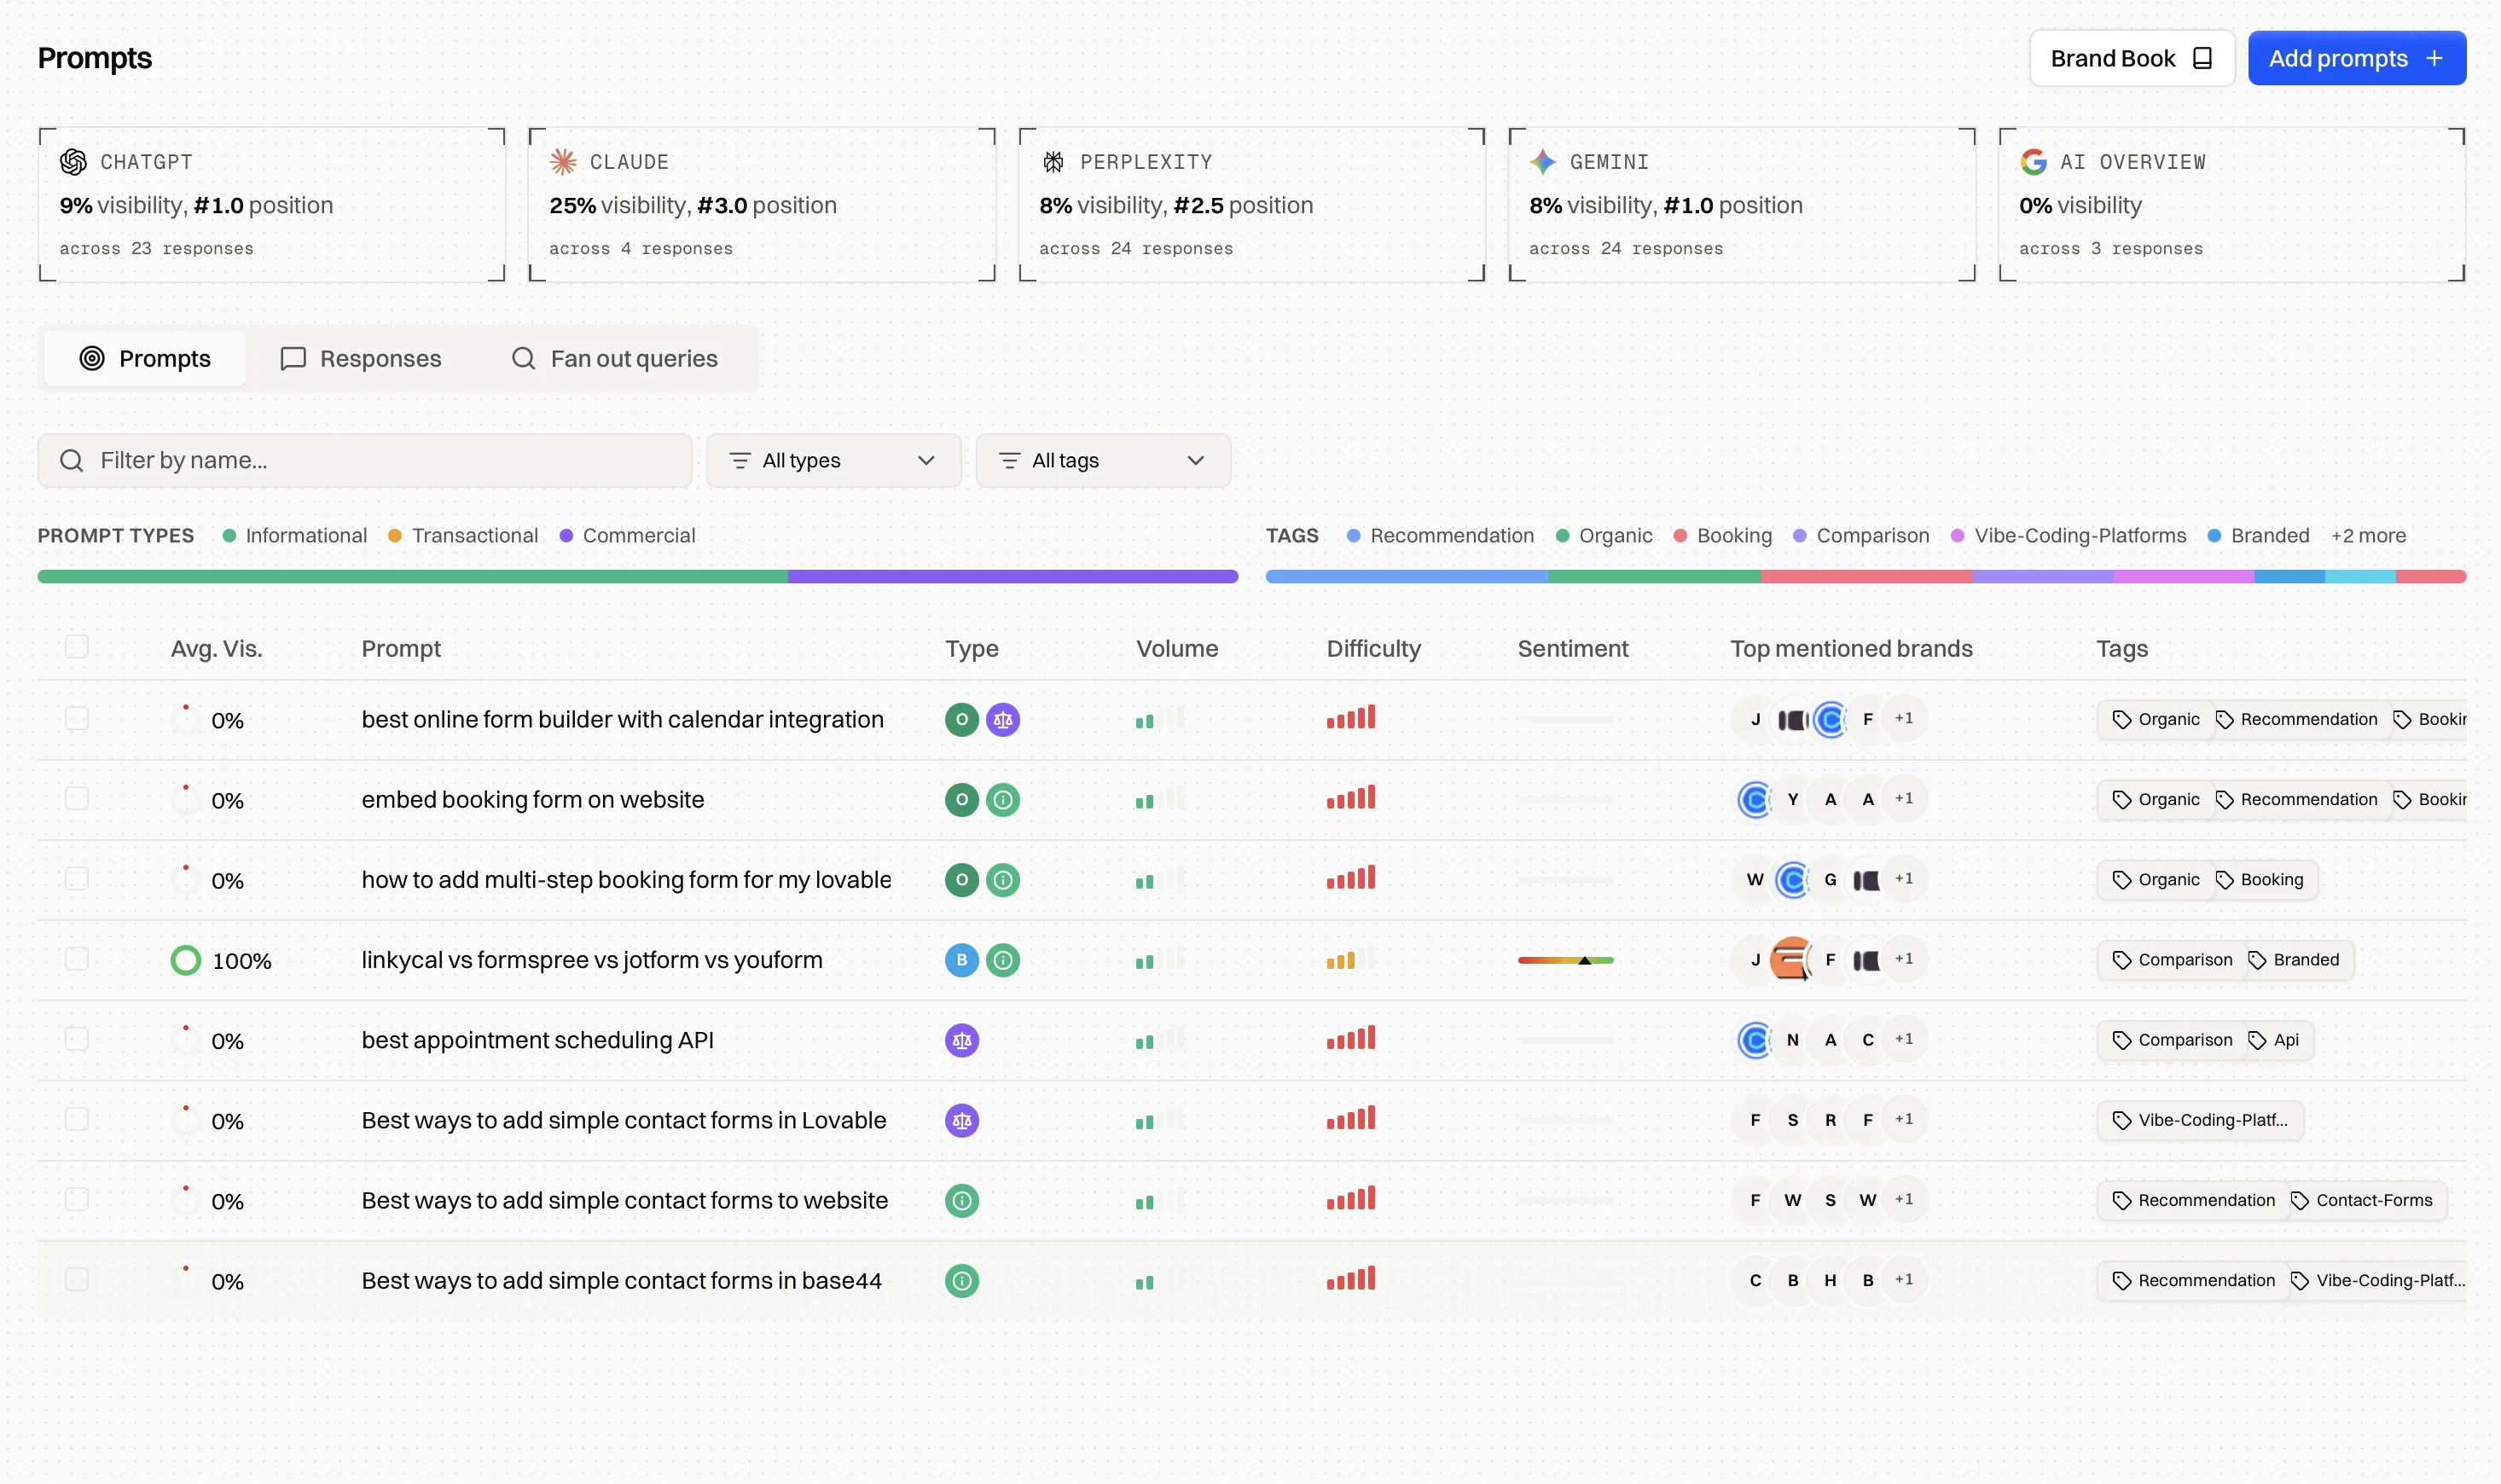
Task: Click the scale icon for 'contact forms in Lovable'
Action: 962,1120
